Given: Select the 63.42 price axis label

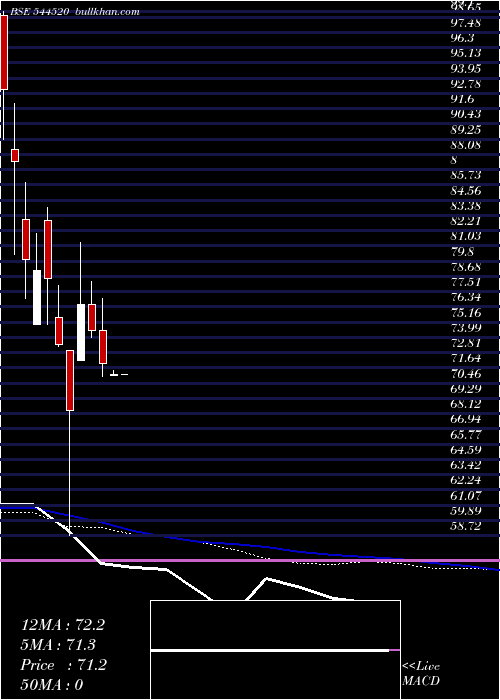Looking at the screenshot, I should click(466, 466).
